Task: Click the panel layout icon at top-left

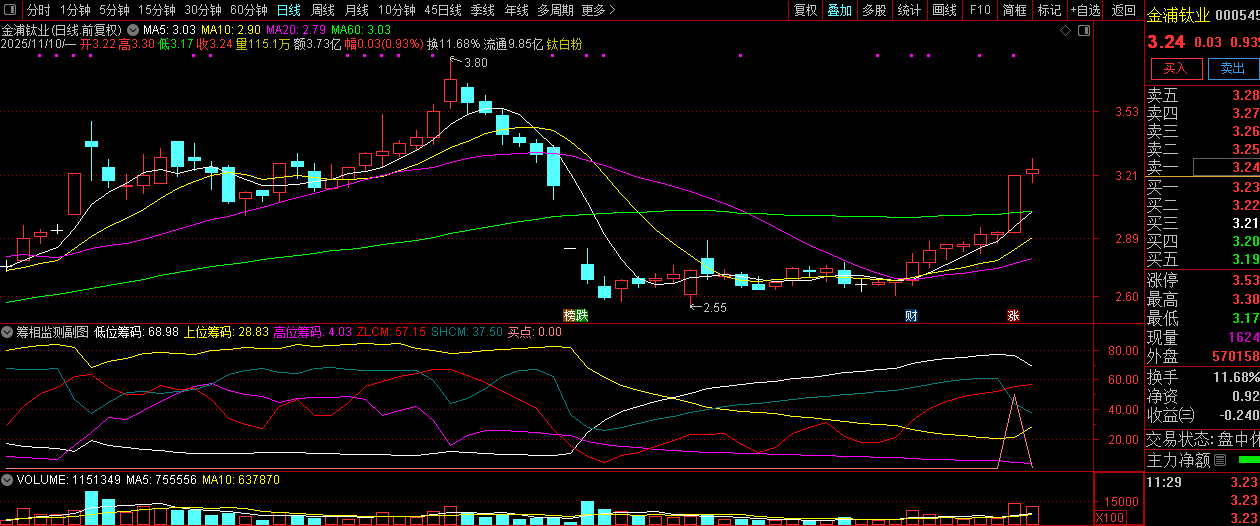Action: pos(9,10)
